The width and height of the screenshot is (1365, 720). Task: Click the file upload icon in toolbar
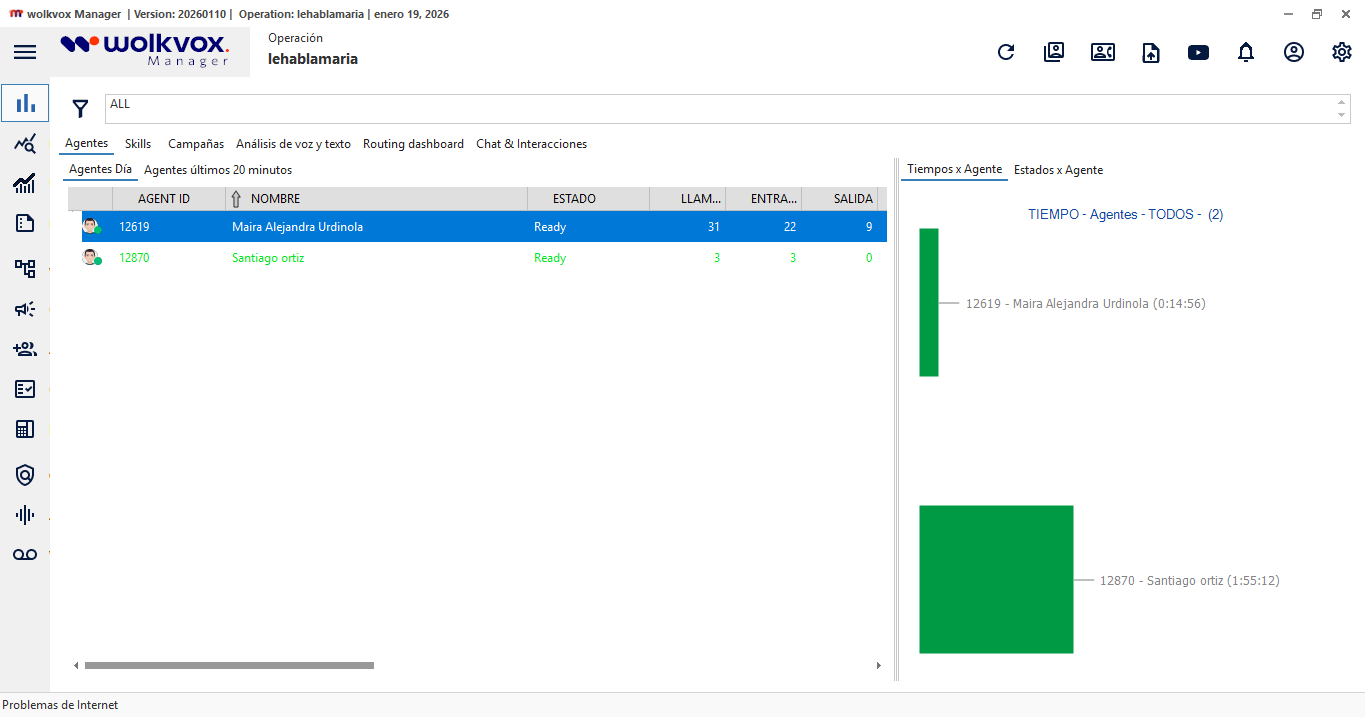[x=1151, y=53]
